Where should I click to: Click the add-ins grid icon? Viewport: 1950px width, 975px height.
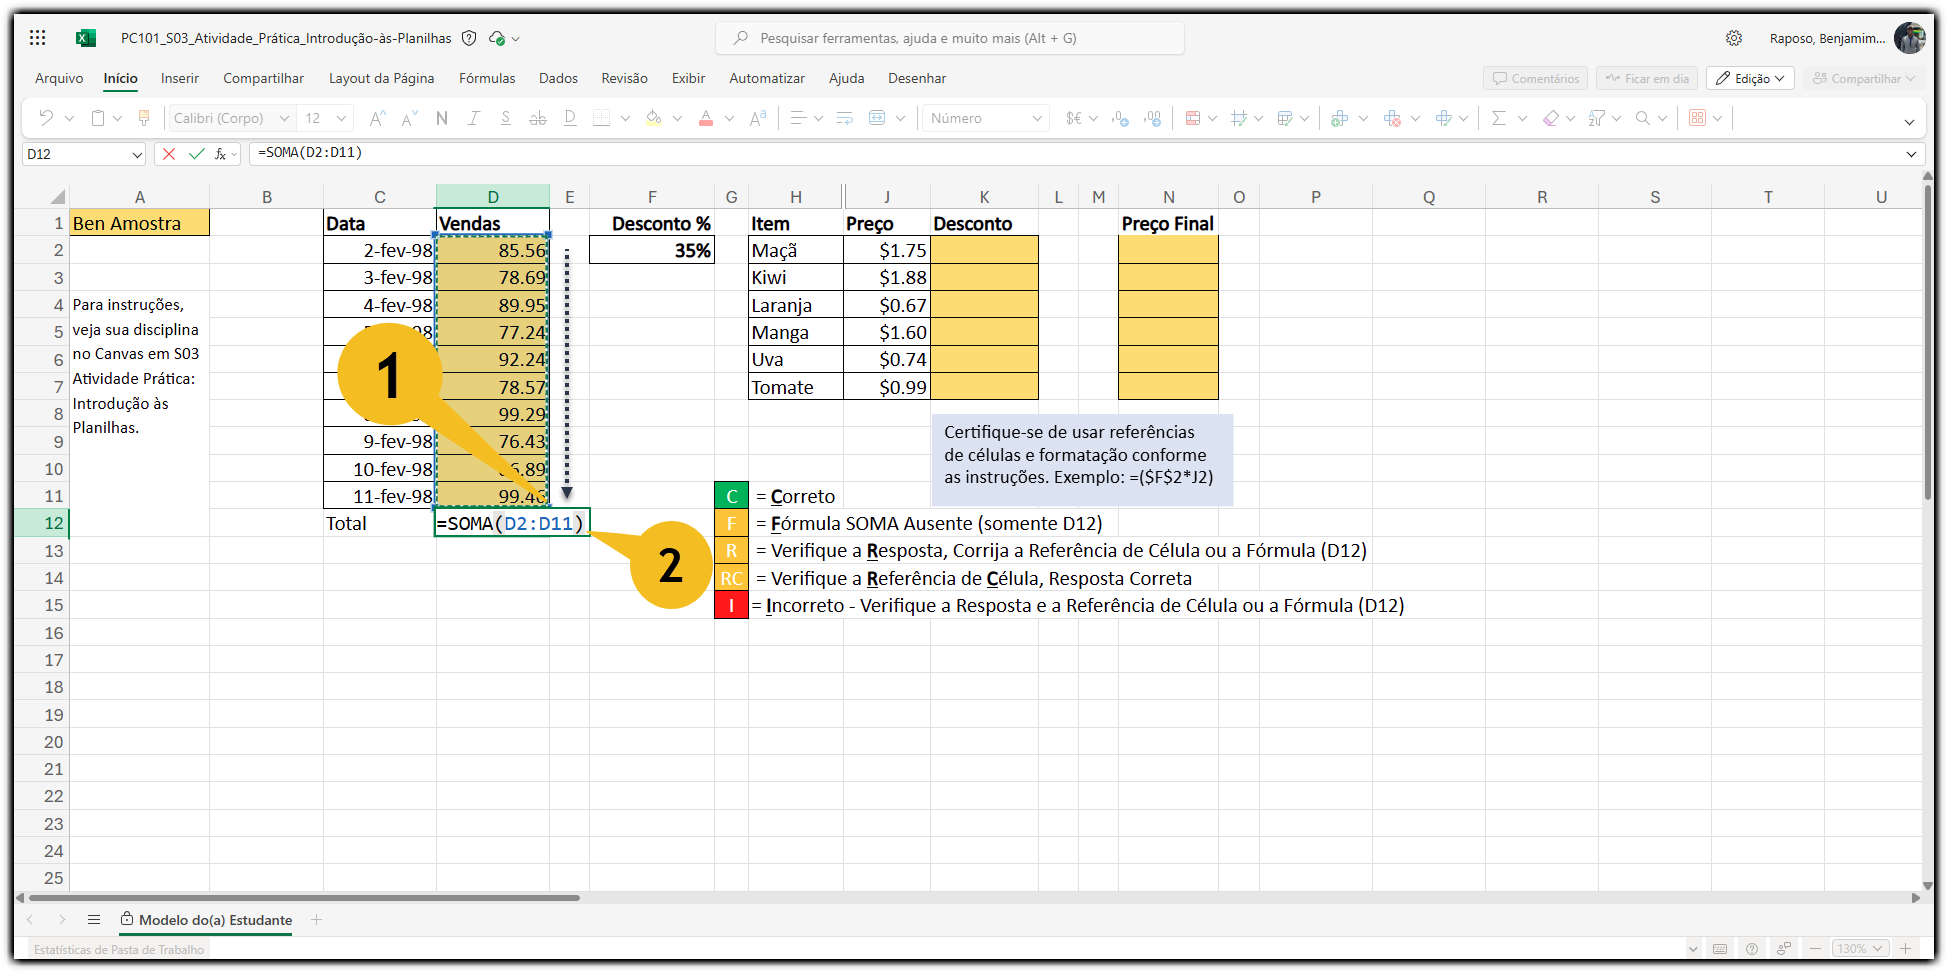point(1697,118)
